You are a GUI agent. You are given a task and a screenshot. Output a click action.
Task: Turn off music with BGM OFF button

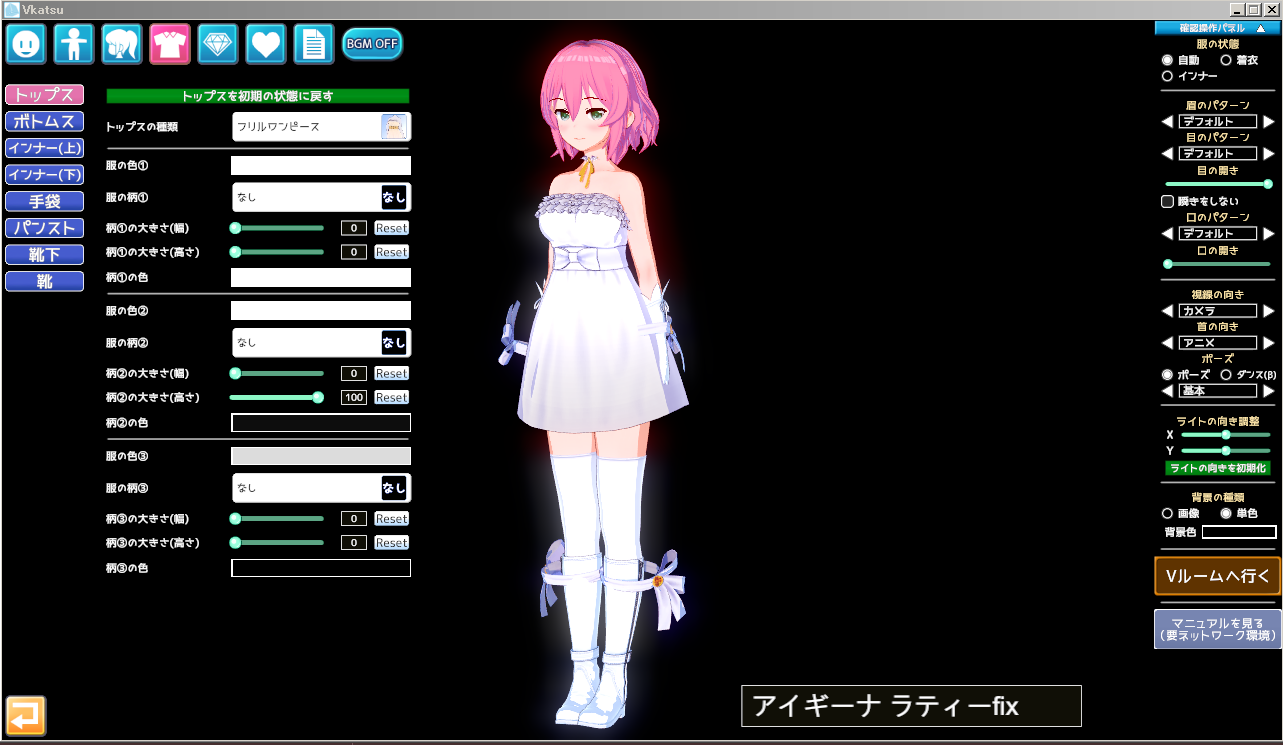click(372, 44)
